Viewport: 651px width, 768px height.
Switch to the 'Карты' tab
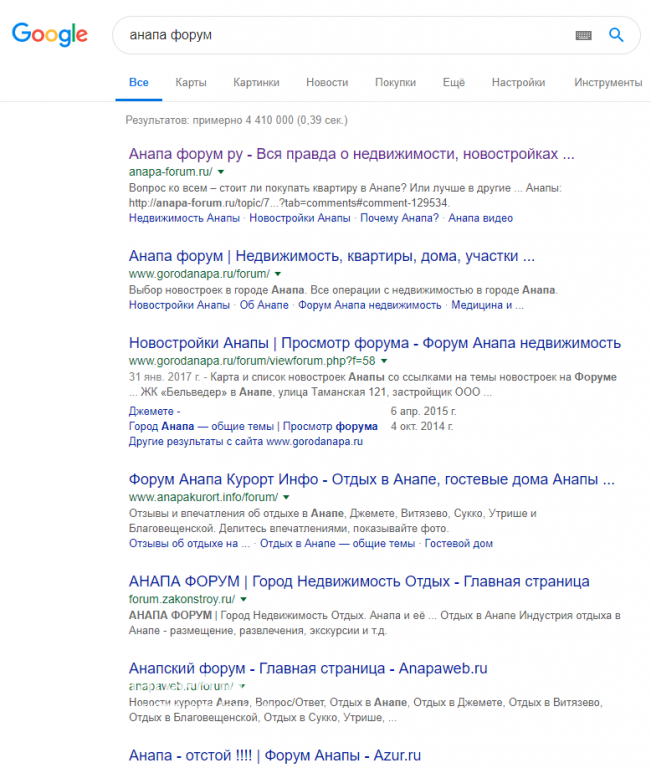coord(191,82)
